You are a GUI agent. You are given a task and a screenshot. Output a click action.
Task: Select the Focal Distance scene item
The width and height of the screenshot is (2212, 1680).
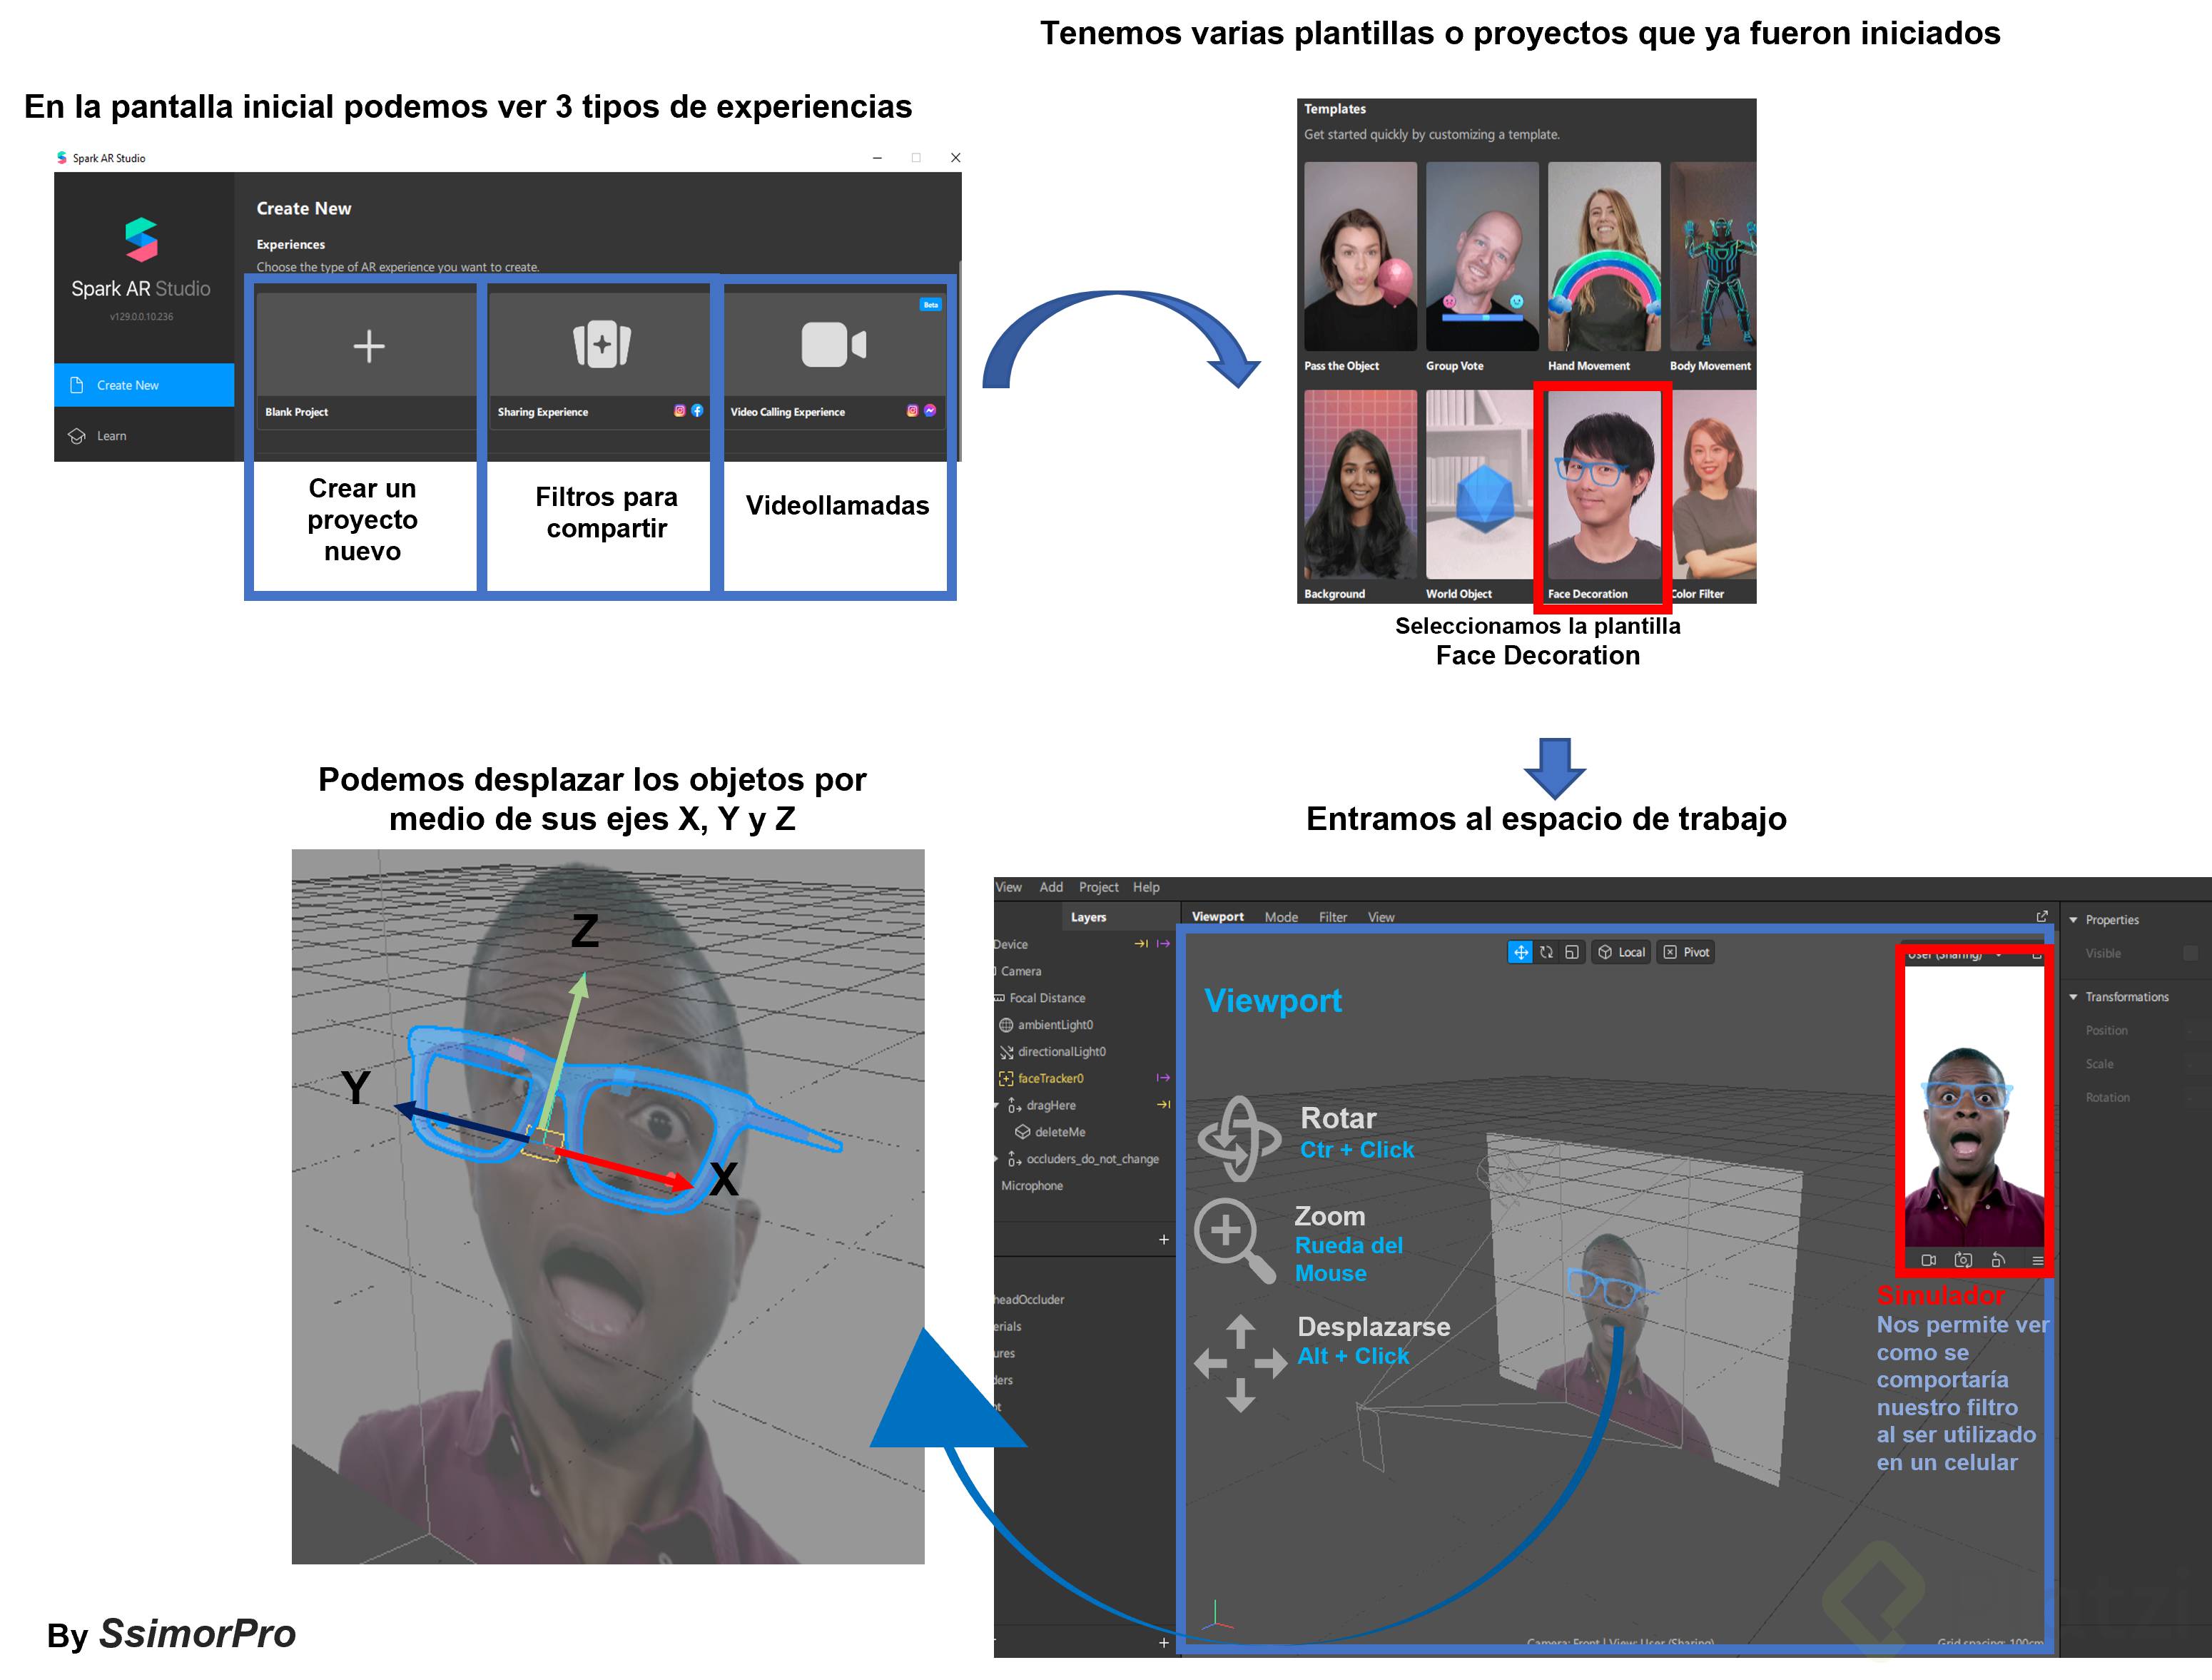tap(1047, 998)
